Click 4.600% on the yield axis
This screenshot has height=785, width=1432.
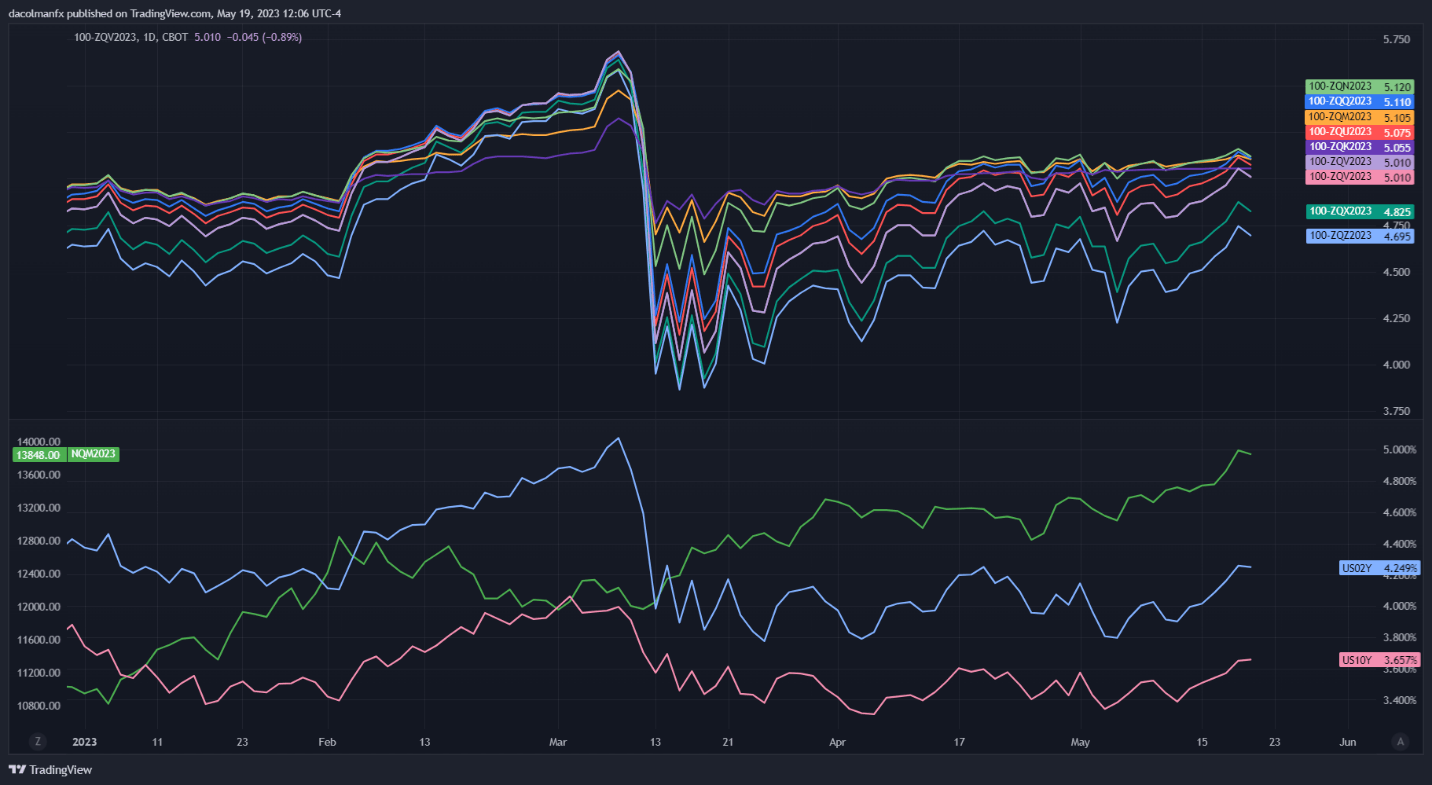click(1399, 513)
